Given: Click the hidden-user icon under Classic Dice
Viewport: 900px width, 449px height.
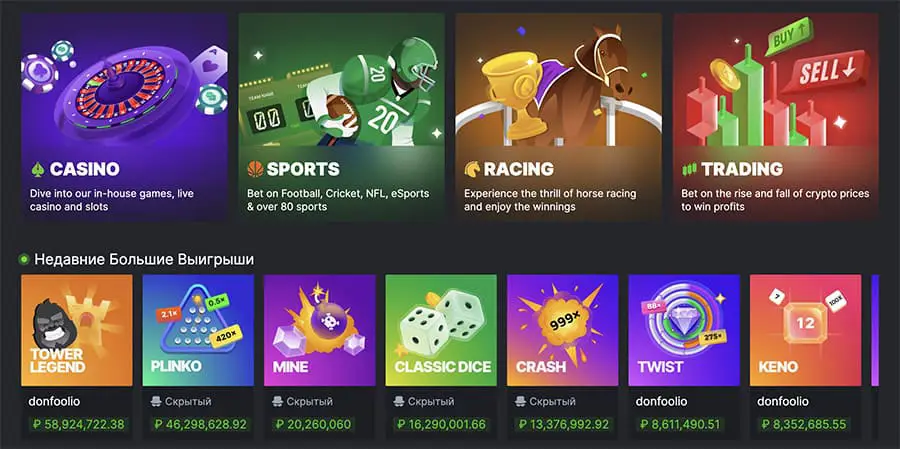Looking at the screenshot, I should click(399, 401).
